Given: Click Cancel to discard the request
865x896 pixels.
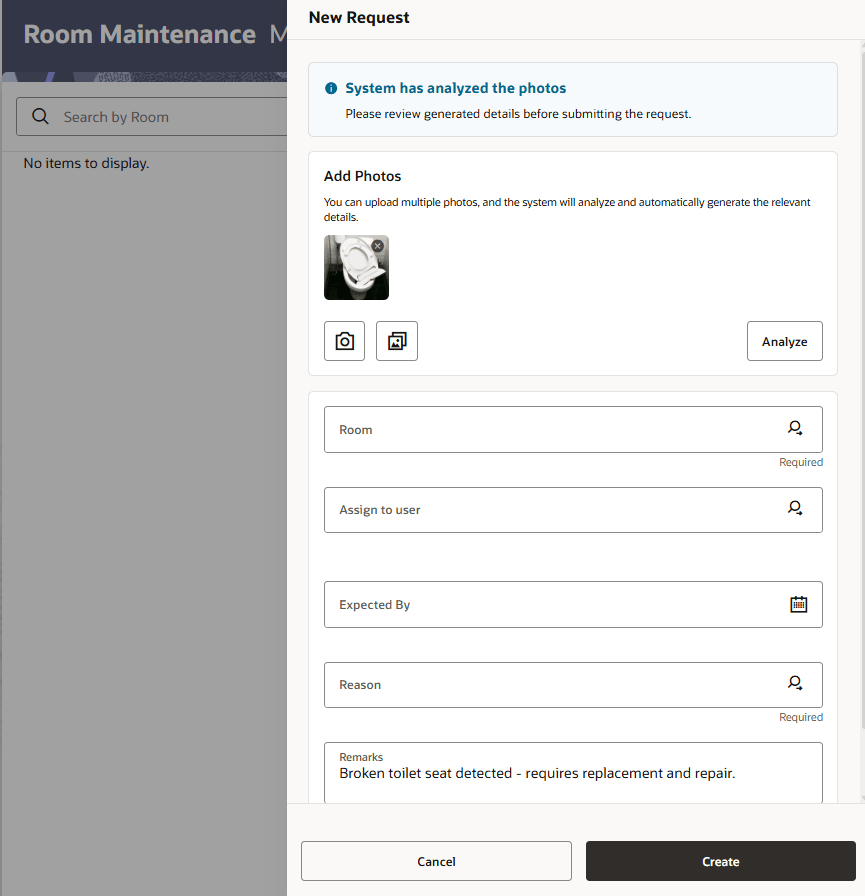Looking at the screenshot, I should click(436, 861).
